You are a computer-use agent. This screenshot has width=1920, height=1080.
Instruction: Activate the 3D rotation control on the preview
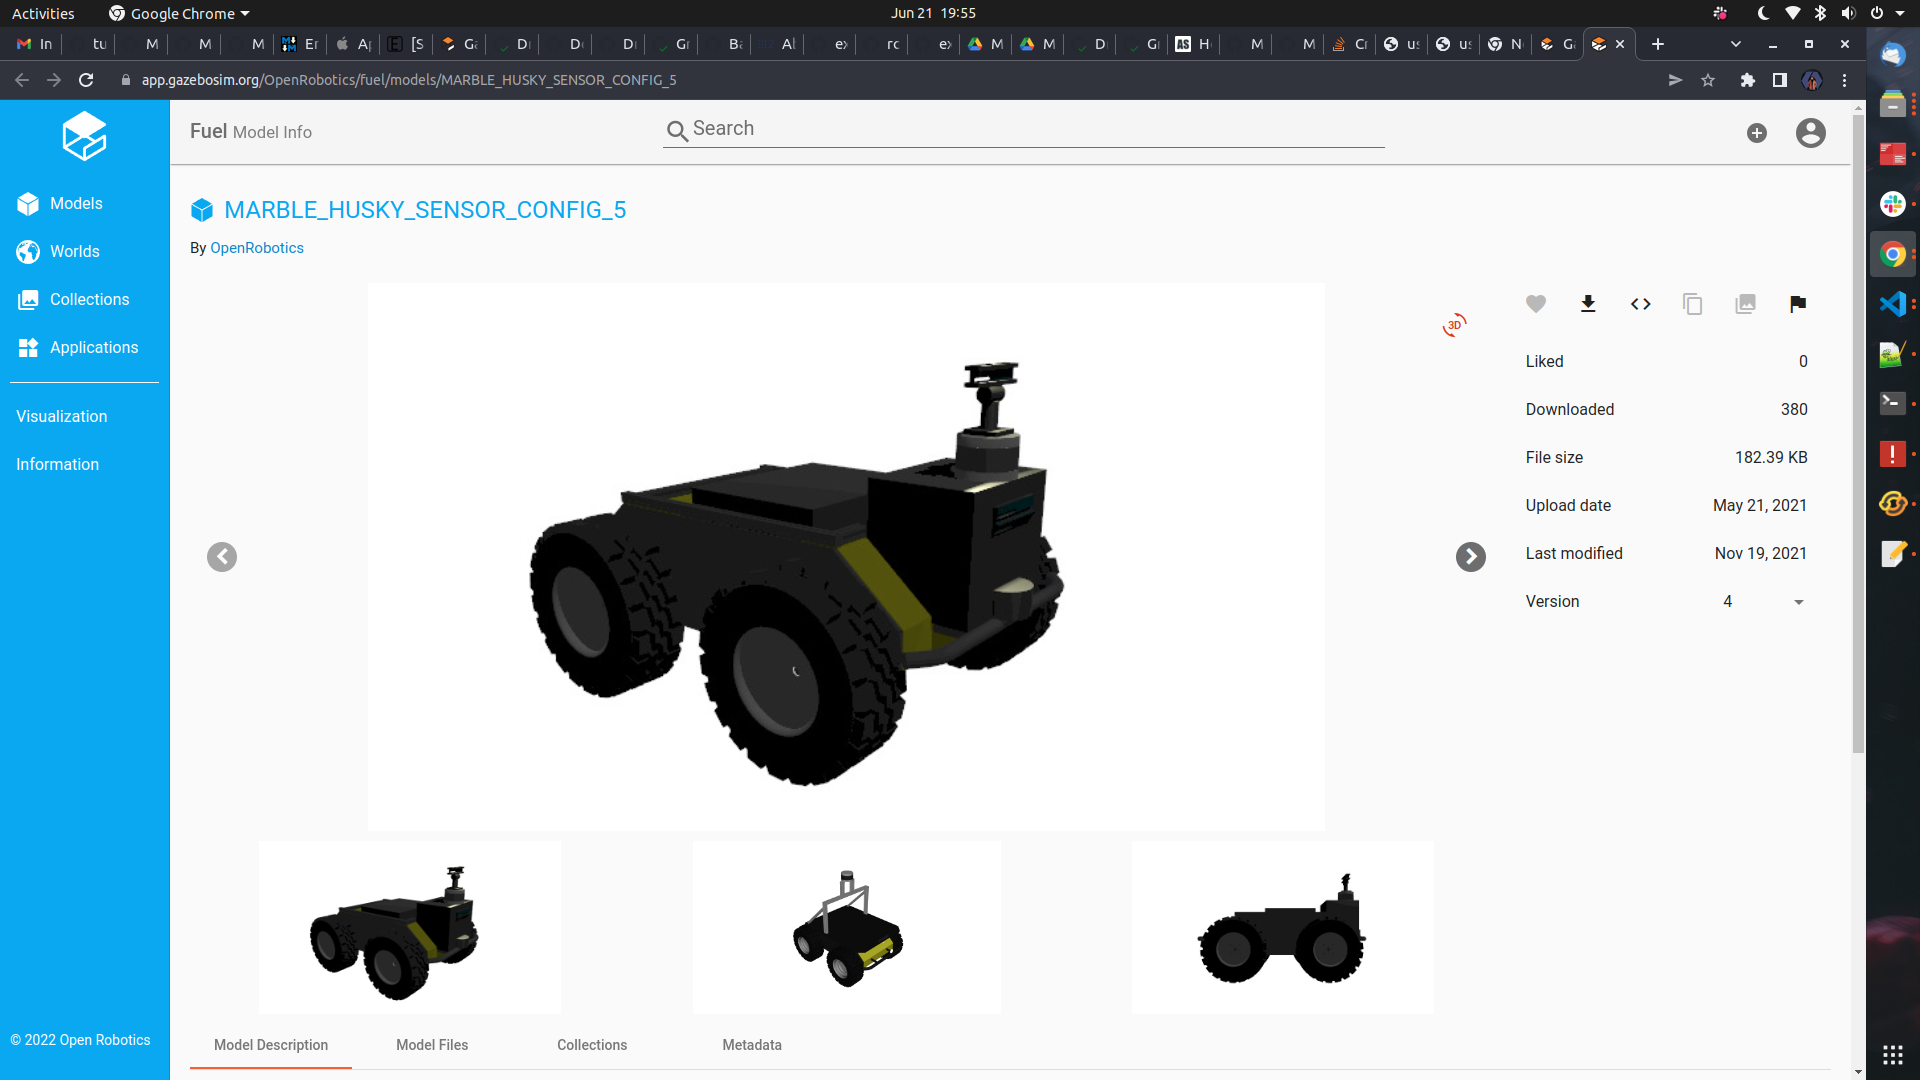coord(1455,324)
